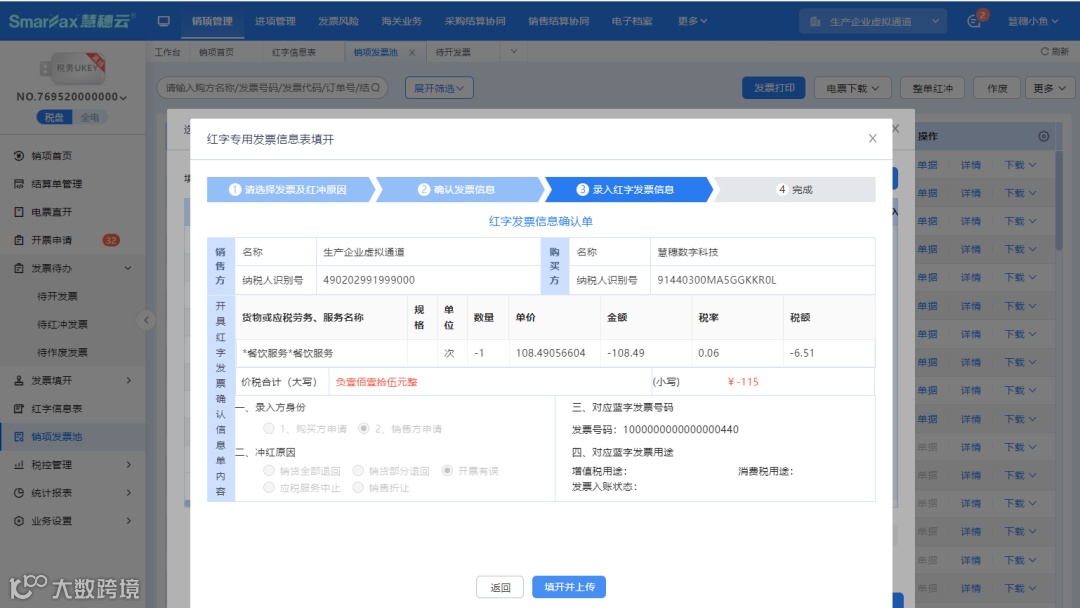Open the 电子档案 top menu
Image resolution: width=1080 pixels, height=608 pixels.
632,21
